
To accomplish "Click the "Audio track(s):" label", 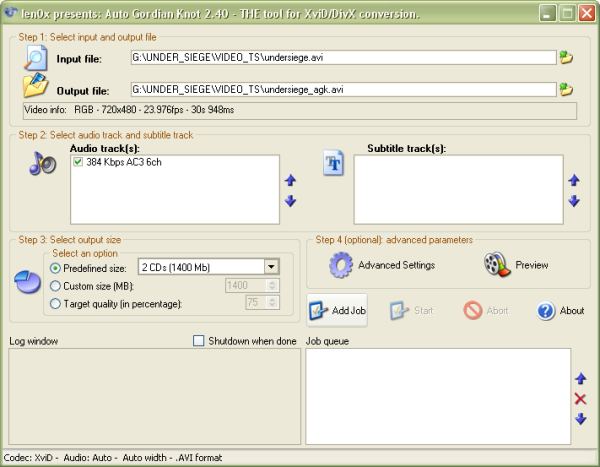I will [x=105, y=148].
